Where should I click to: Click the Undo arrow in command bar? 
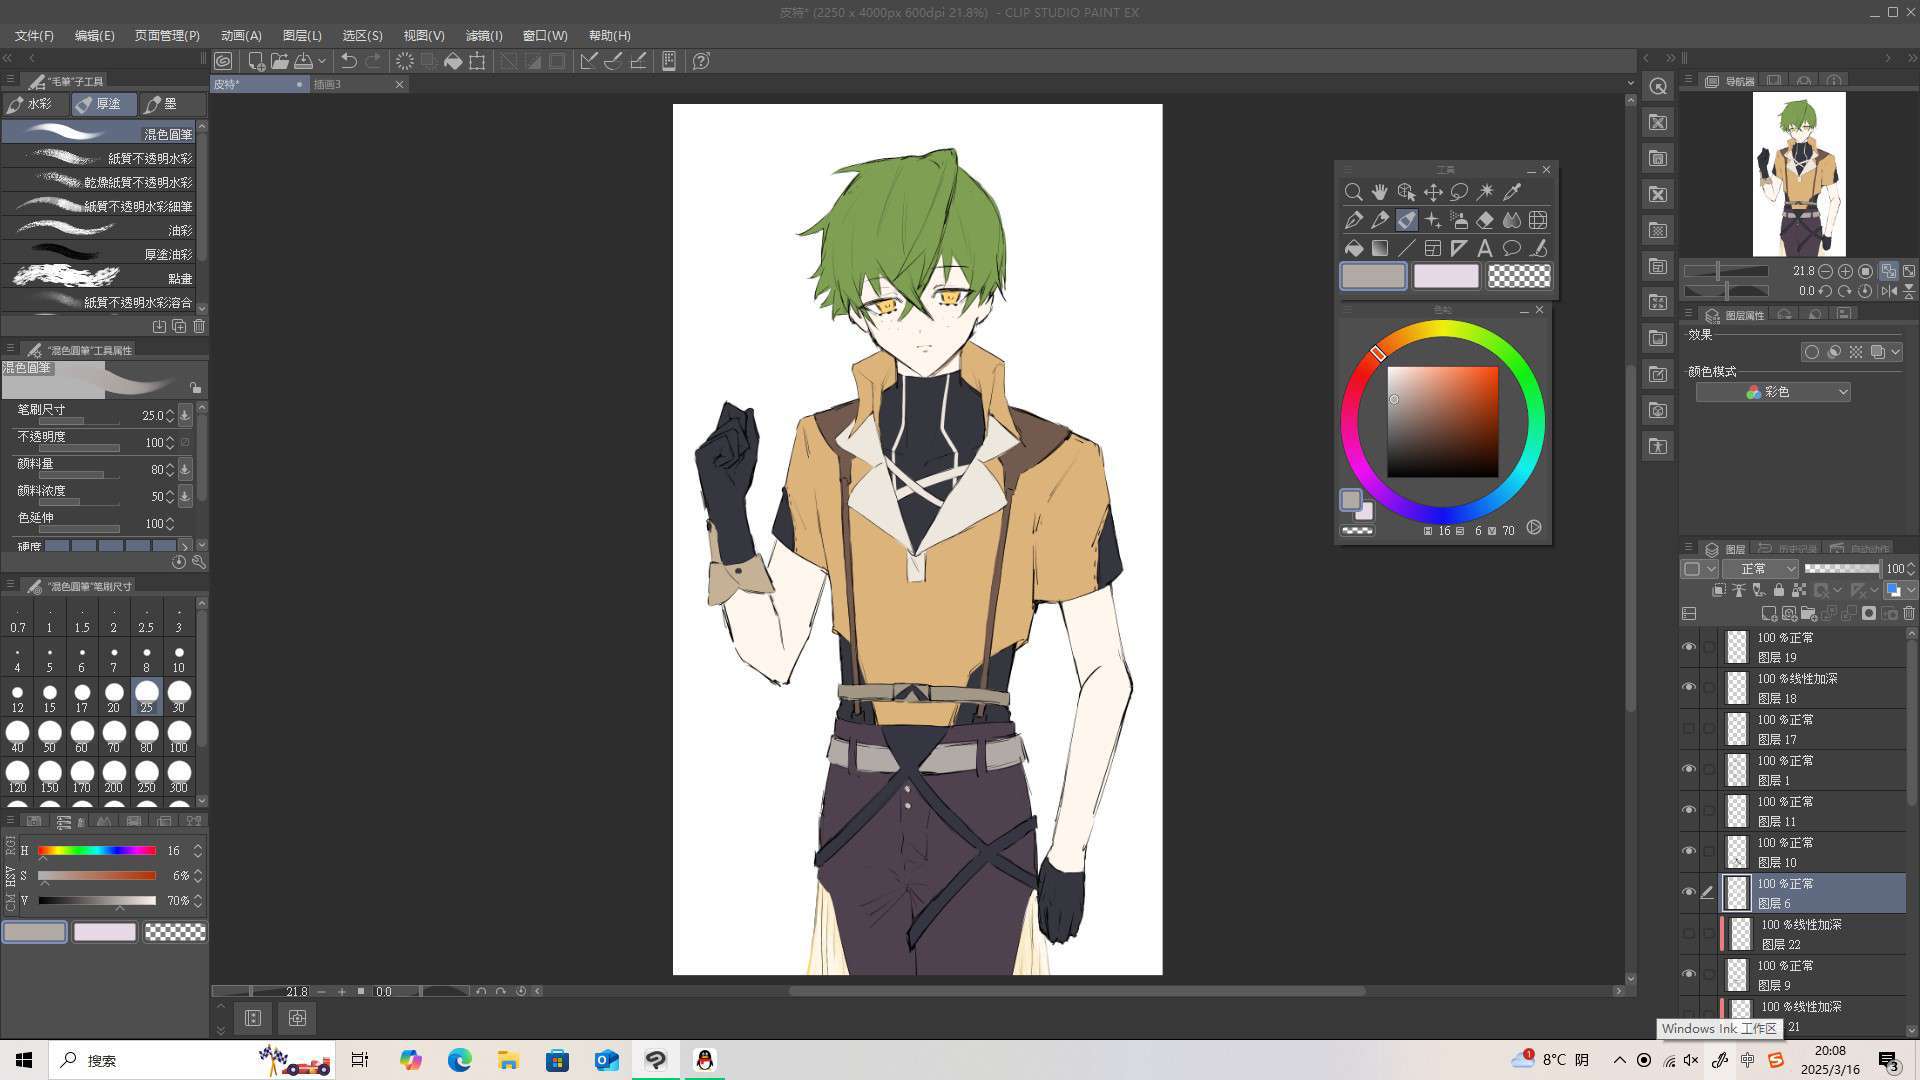[348, 61]
